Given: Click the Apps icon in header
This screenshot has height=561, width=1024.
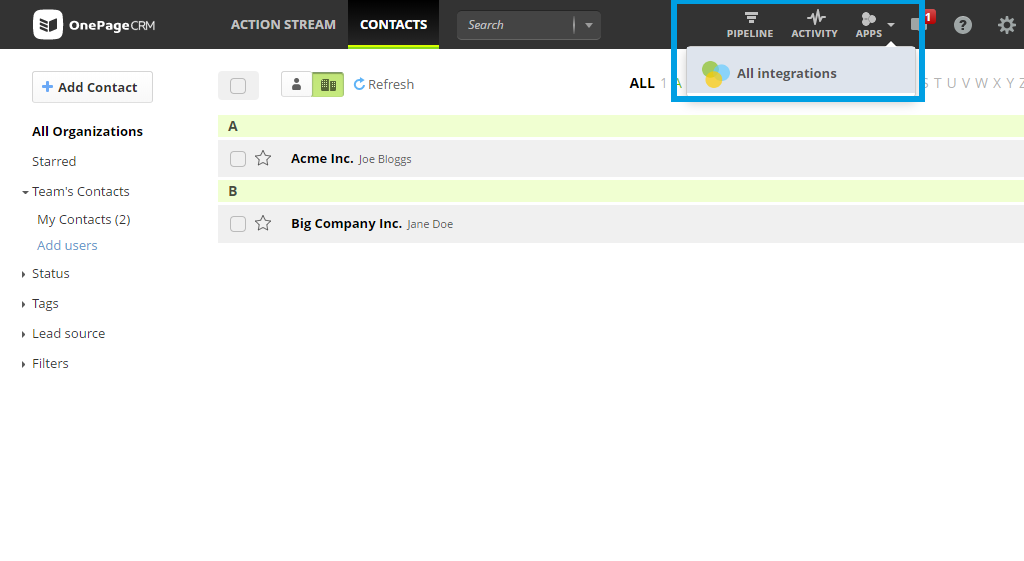Looking at the screenshot, I should tap(869, 24).
